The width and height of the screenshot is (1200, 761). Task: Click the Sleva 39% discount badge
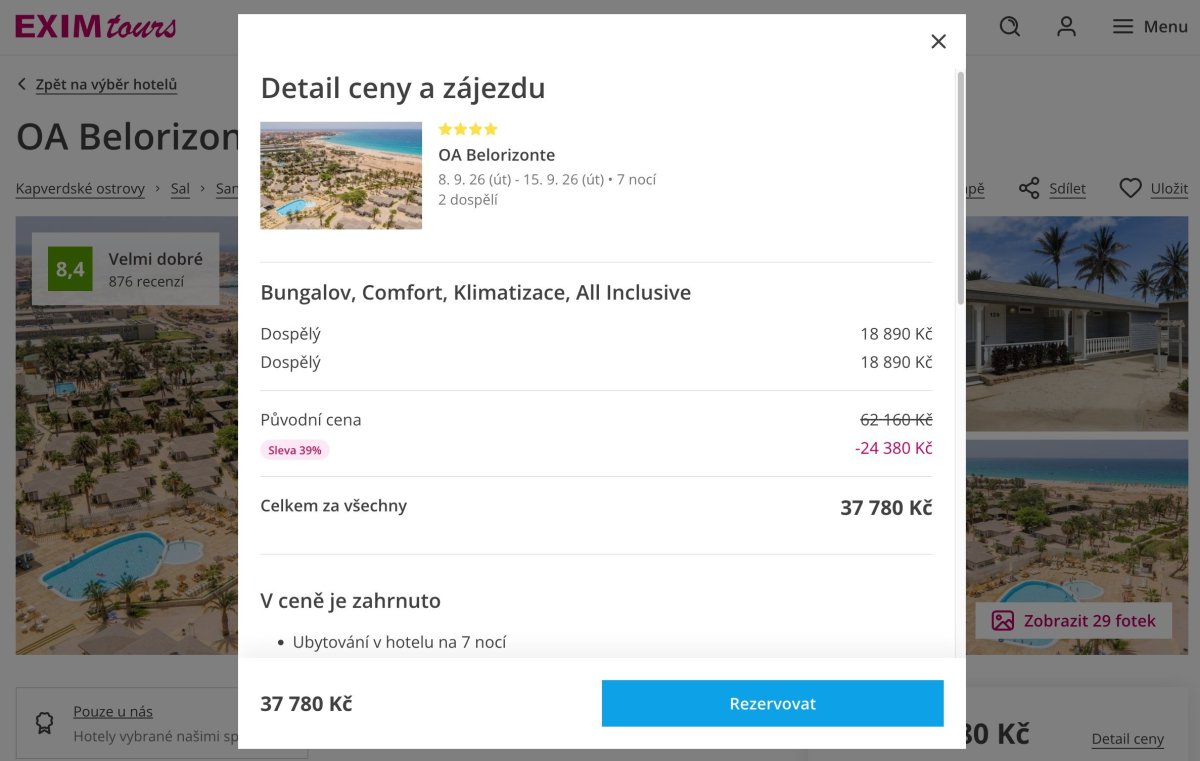point(295,450)
